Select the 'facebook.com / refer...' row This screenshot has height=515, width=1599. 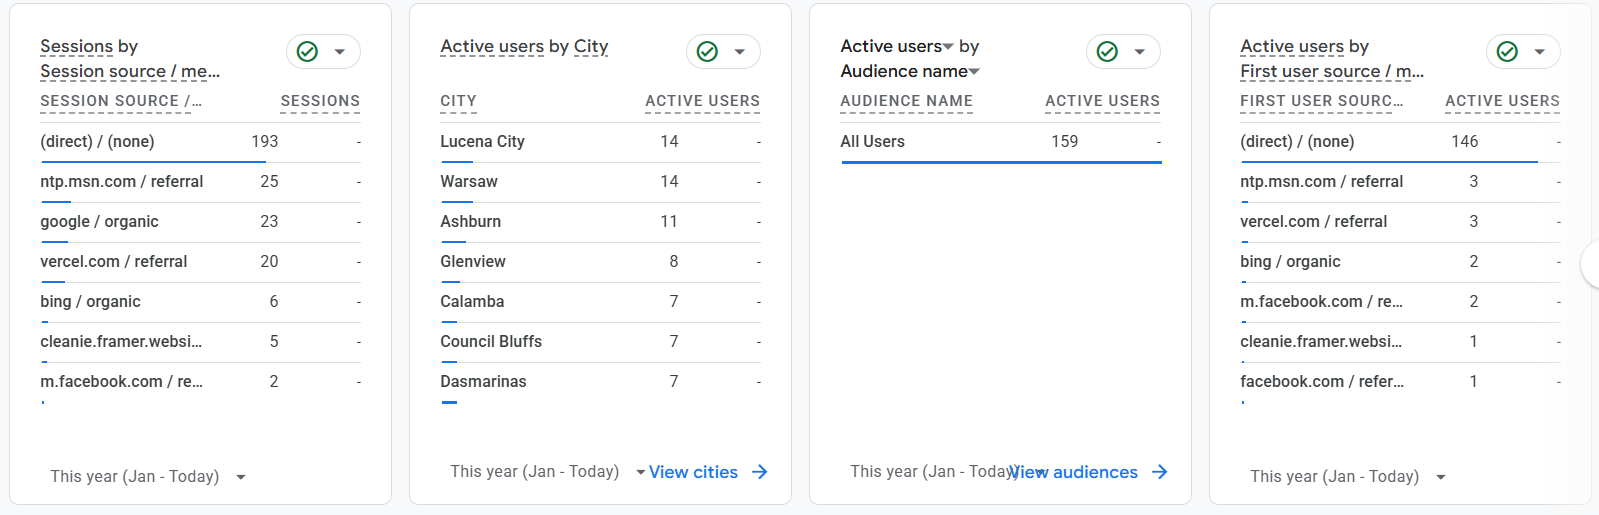tap(1400, 382)
